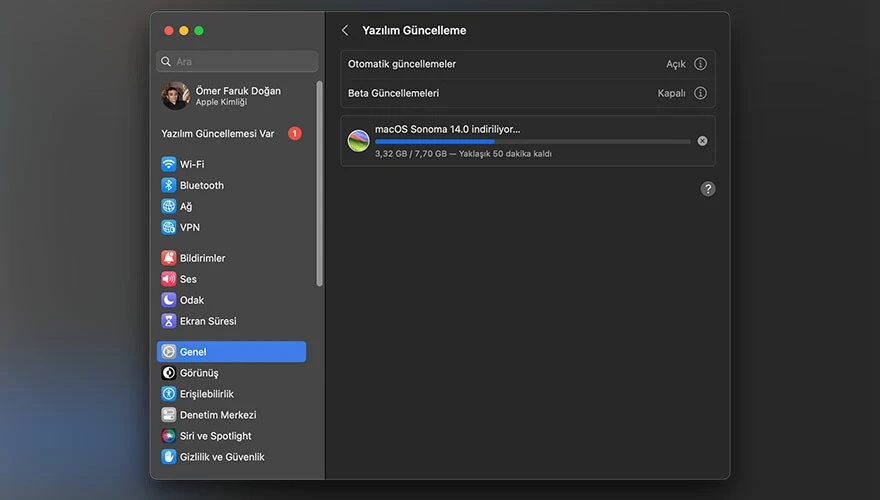880x500 pixels.
Task: Click the Yazılım Güncelleme title
Action: tap(414, 30)
